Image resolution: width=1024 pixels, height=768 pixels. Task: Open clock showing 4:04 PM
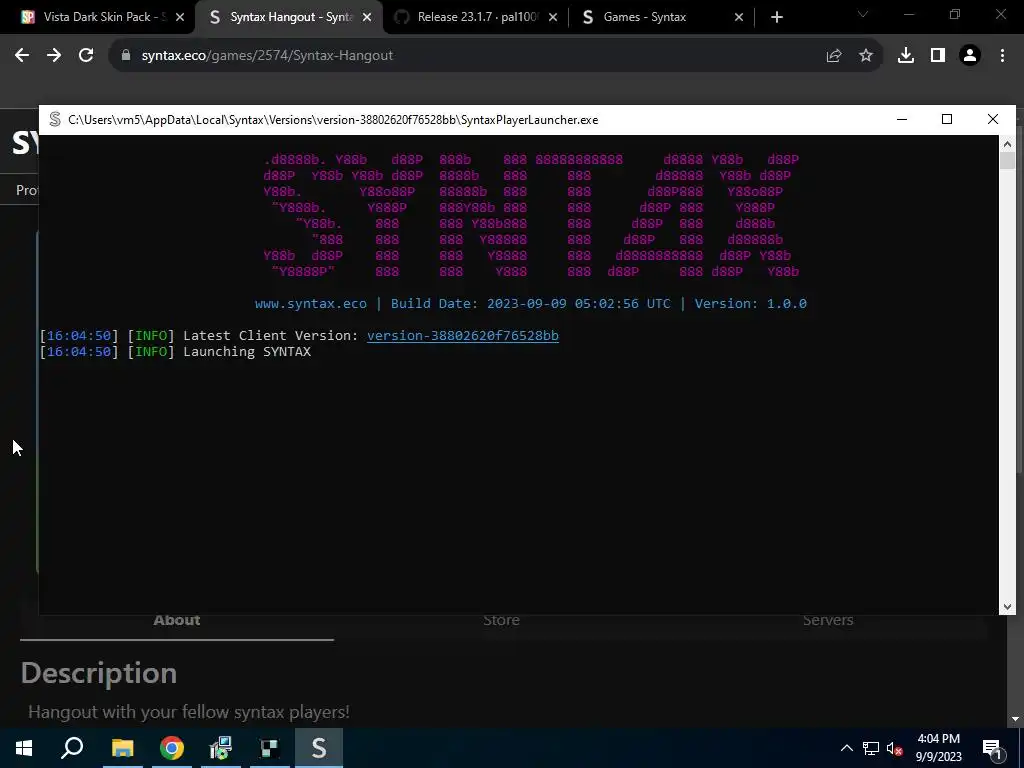(x=938, y=748)
